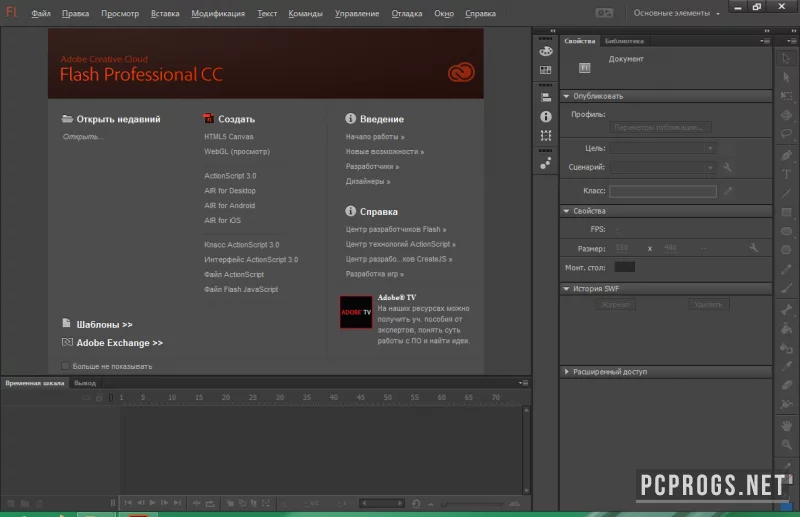
Task: Select the Eyedropper tool
Action: pos(786,366)
